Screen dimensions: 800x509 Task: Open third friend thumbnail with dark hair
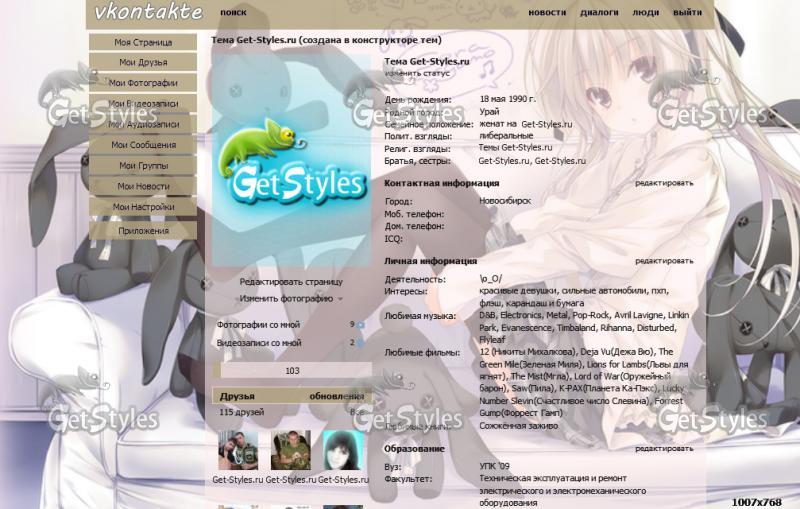tap(343, 450)
